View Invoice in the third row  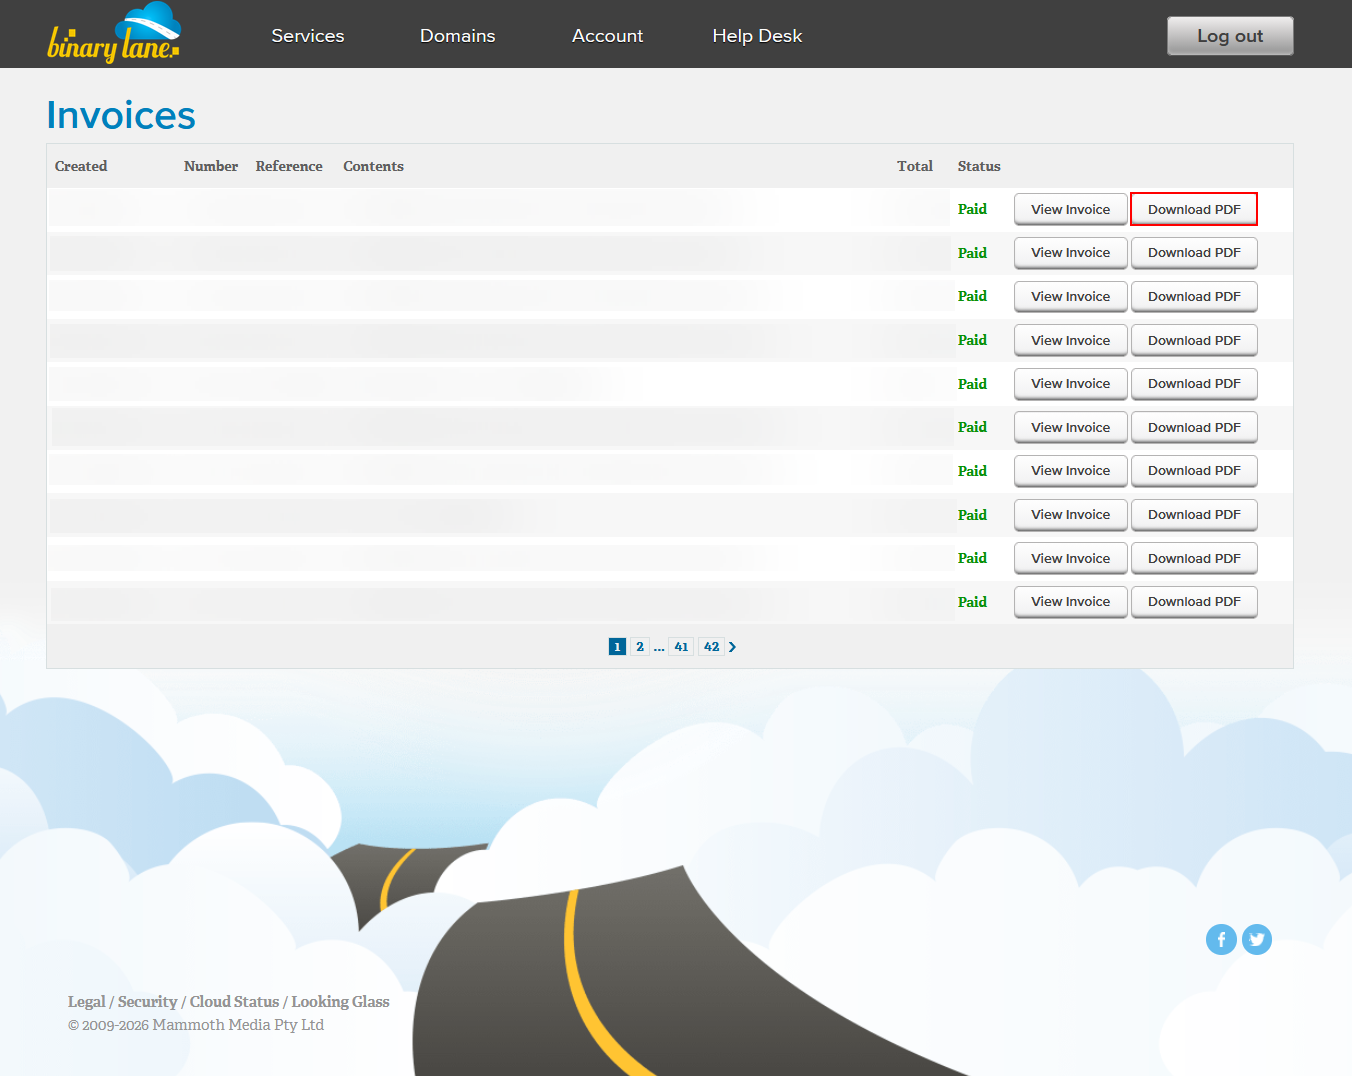click(x=1070, y=297)
